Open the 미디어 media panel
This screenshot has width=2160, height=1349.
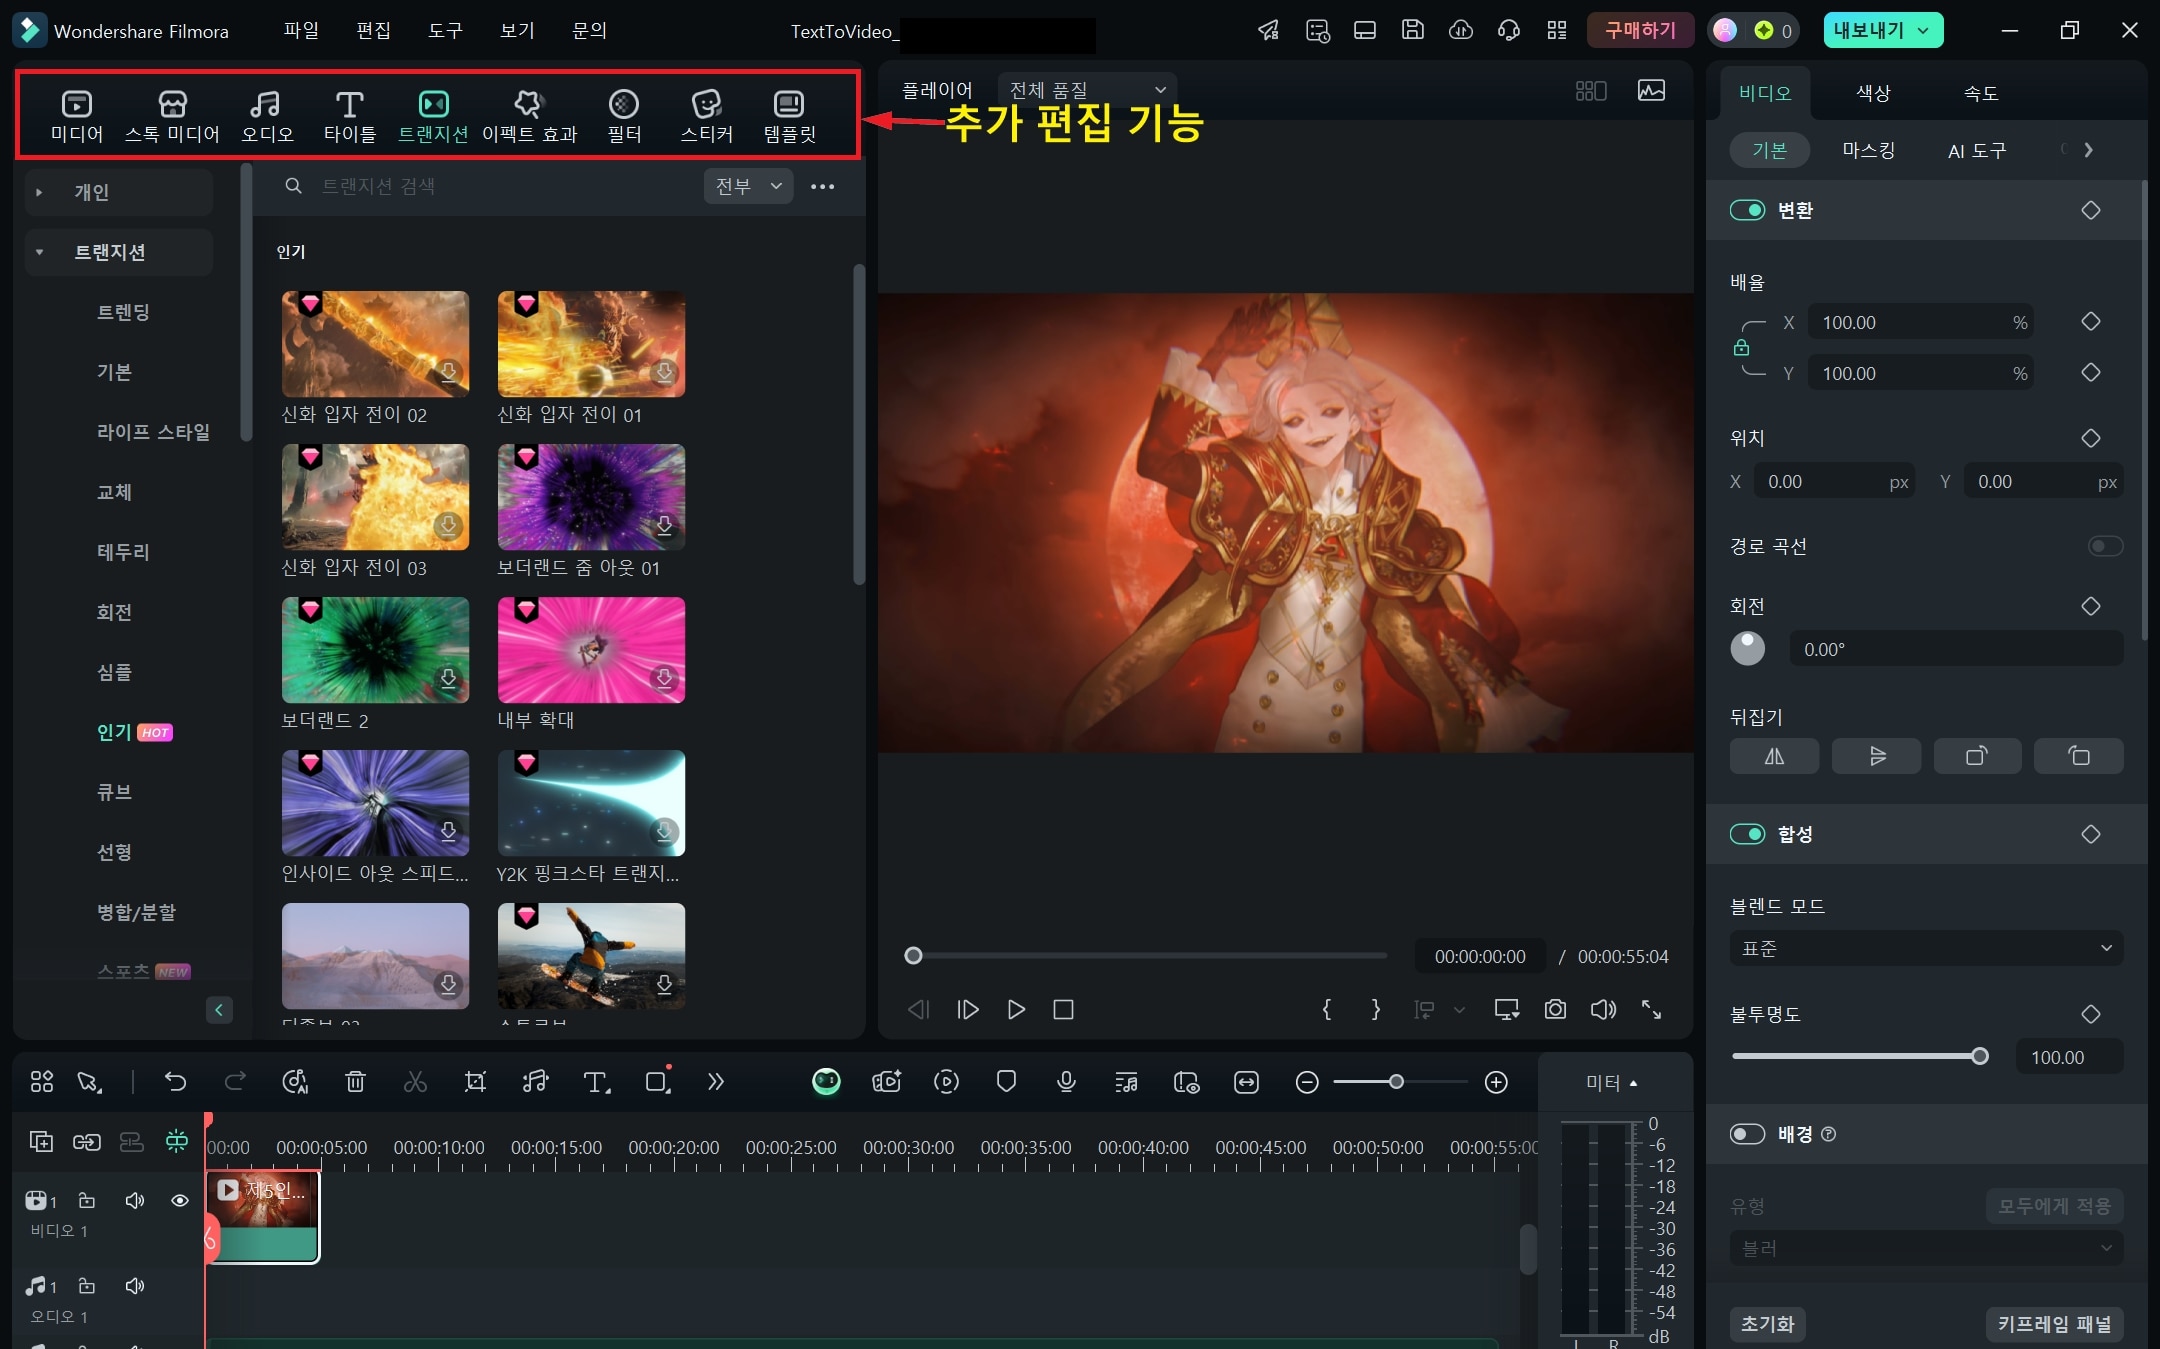pos(77,116)
